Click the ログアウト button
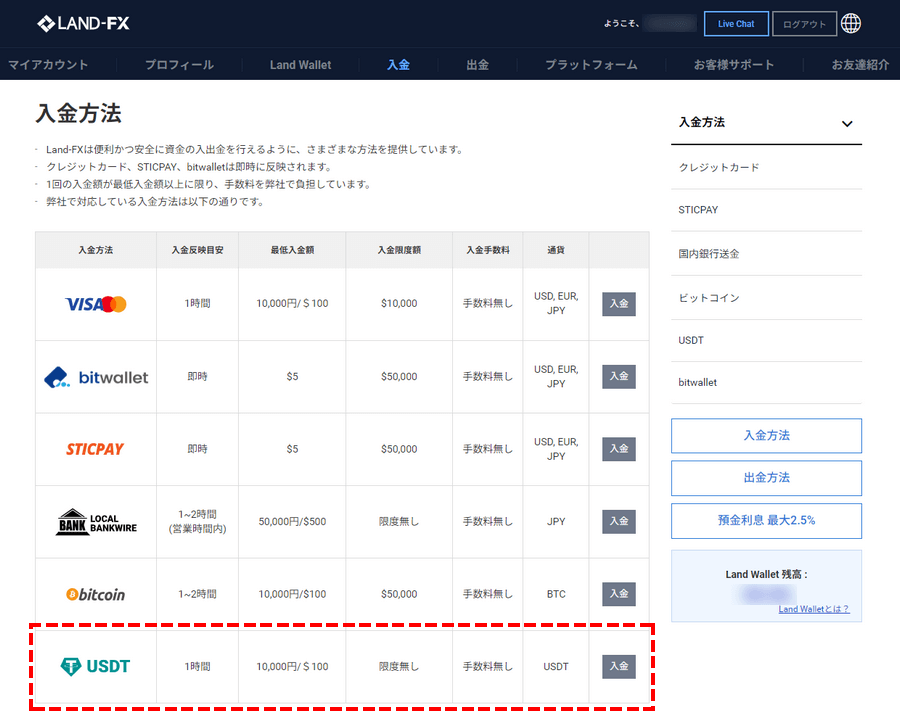The height and width of the screenshot is (720, 900). [804, 24]
